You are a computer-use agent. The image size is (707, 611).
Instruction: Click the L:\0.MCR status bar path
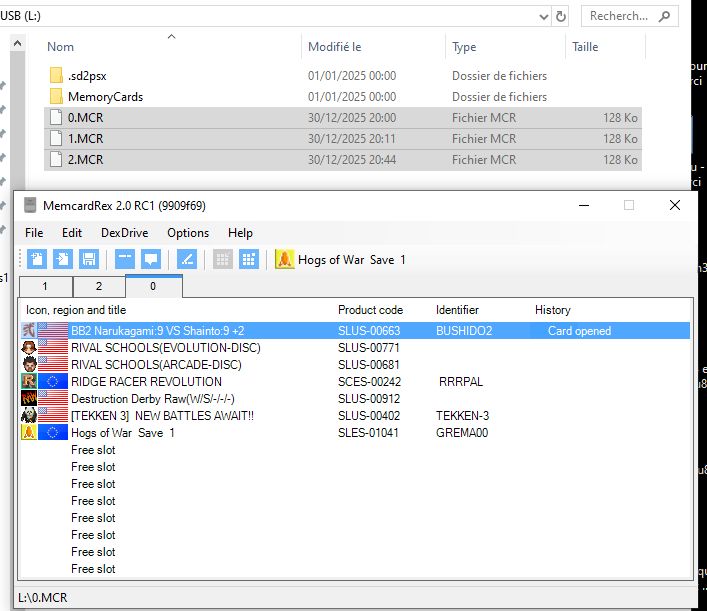(43, 598)
